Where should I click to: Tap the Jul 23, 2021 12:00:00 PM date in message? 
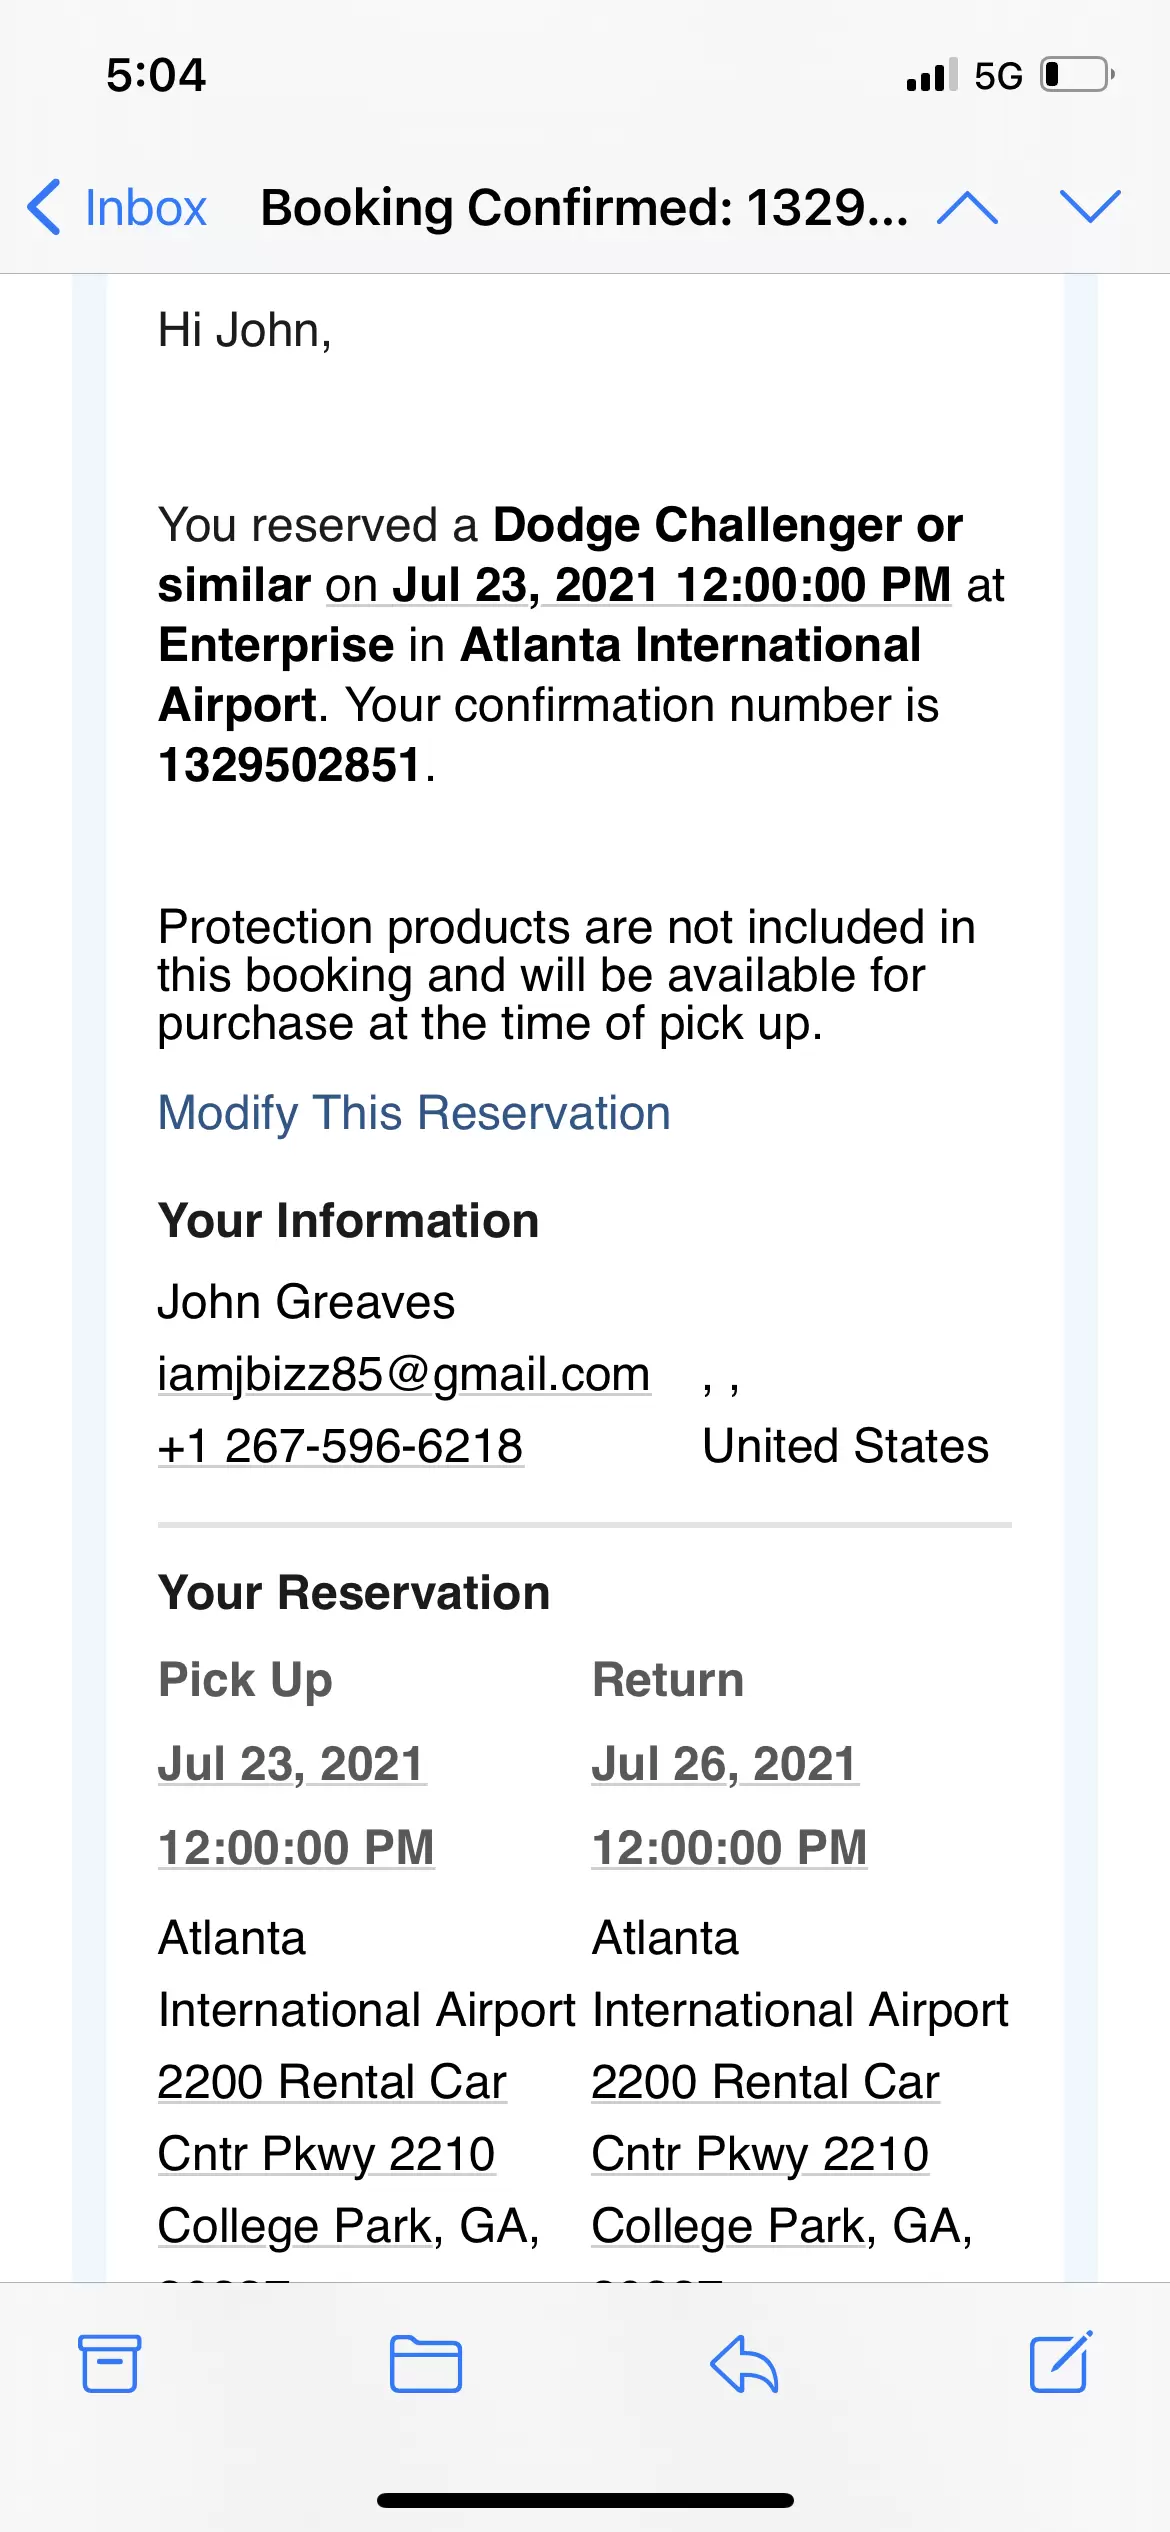tap(672, 585)
